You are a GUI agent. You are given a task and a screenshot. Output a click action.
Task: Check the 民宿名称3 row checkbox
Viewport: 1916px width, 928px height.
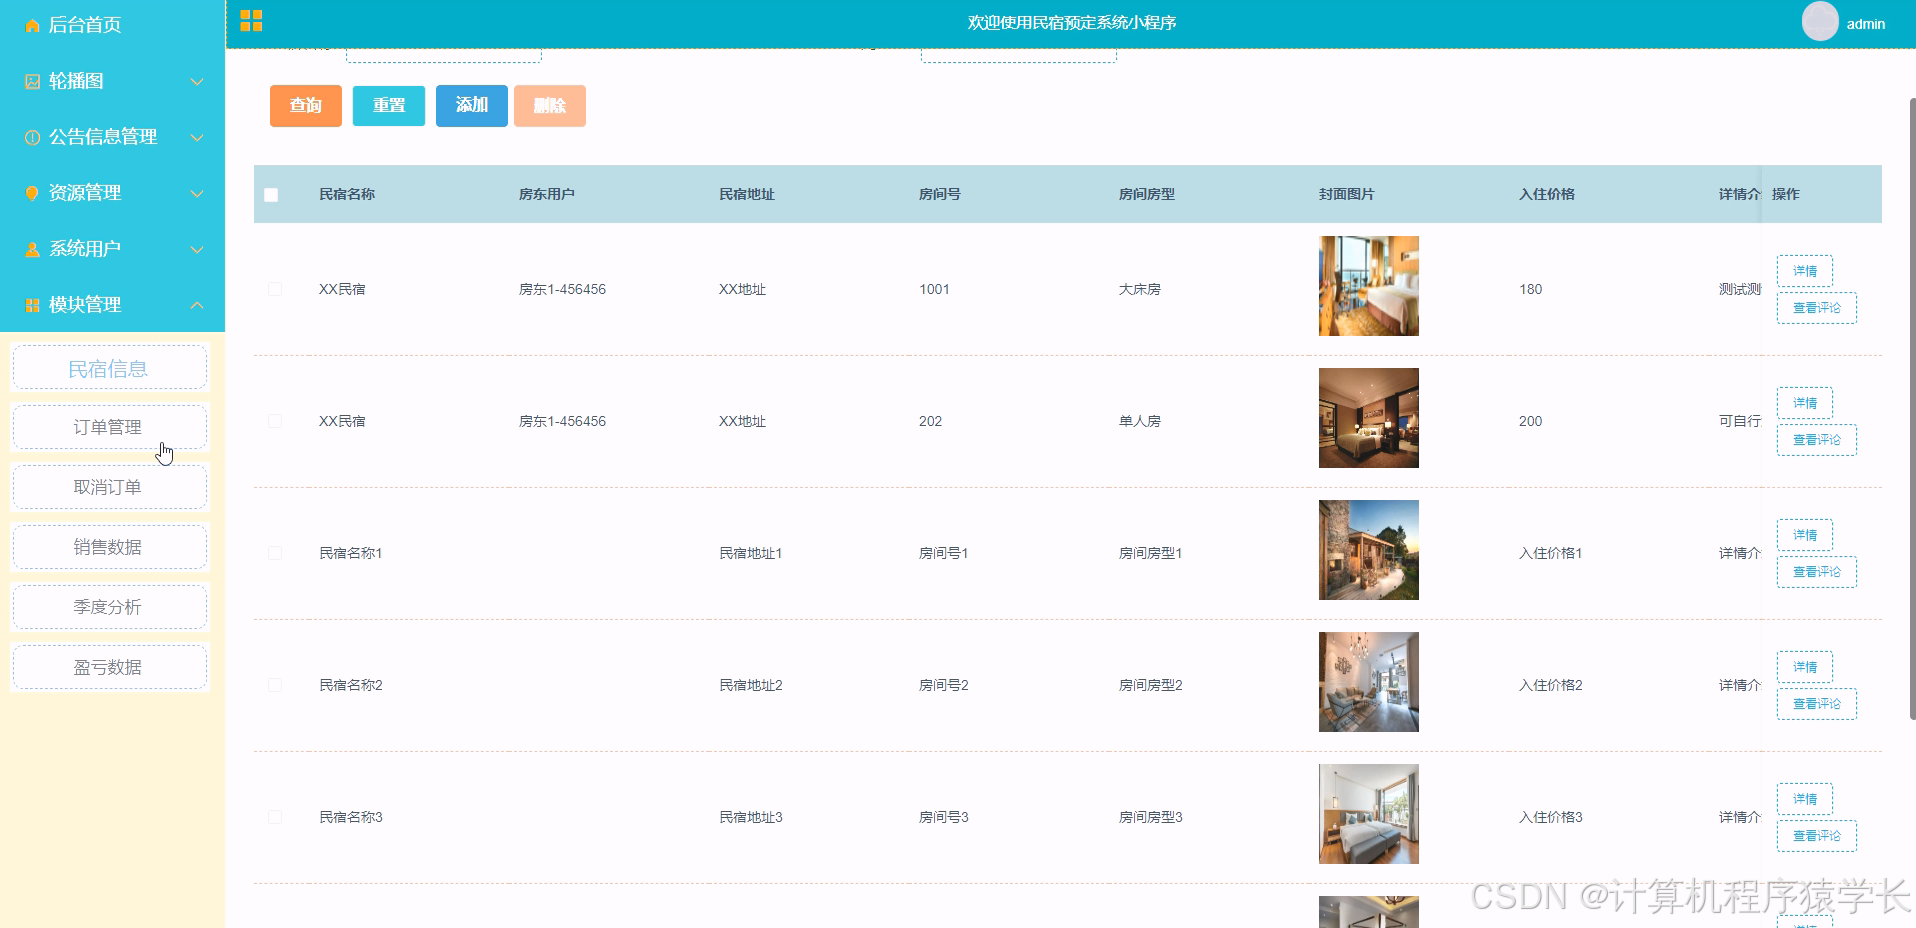tap(275, 817)
